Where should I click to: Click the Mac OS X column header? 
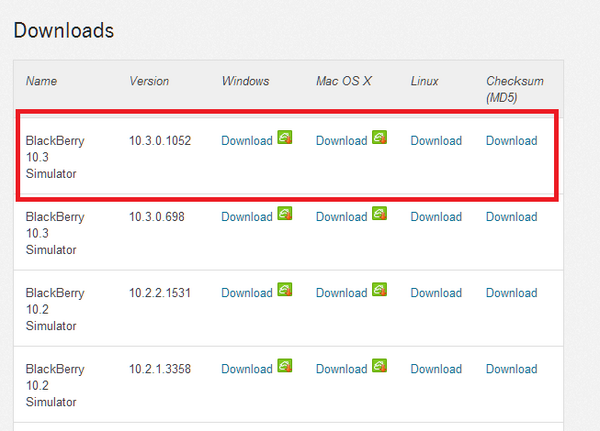[344, 81]
